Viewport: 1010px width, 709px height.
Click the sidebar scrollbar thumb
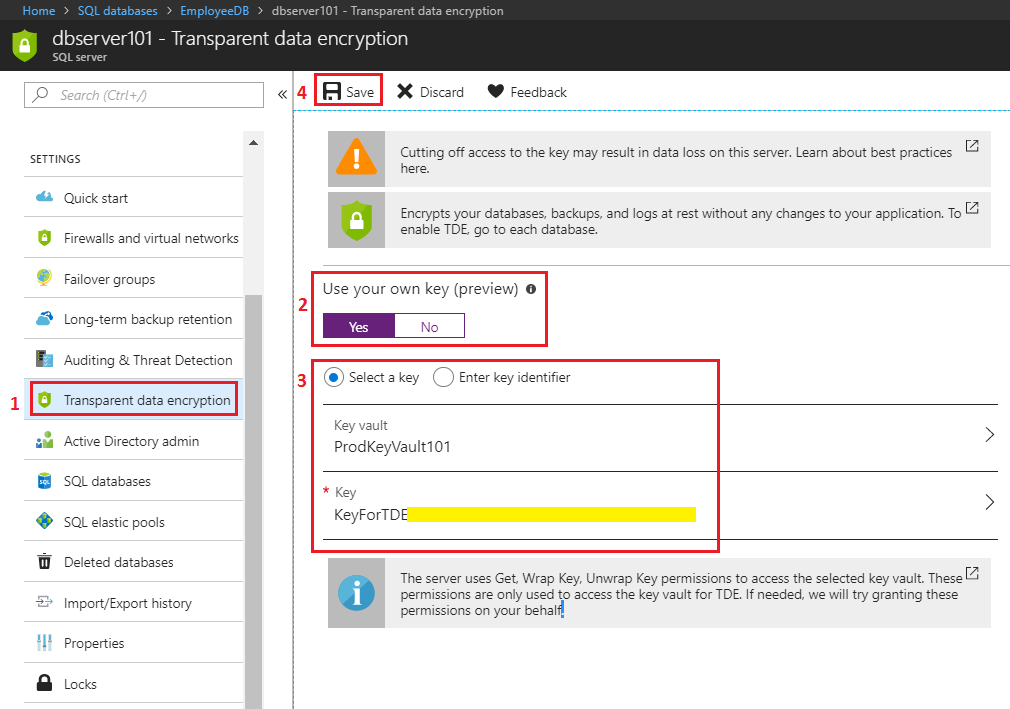click(253, 502)
